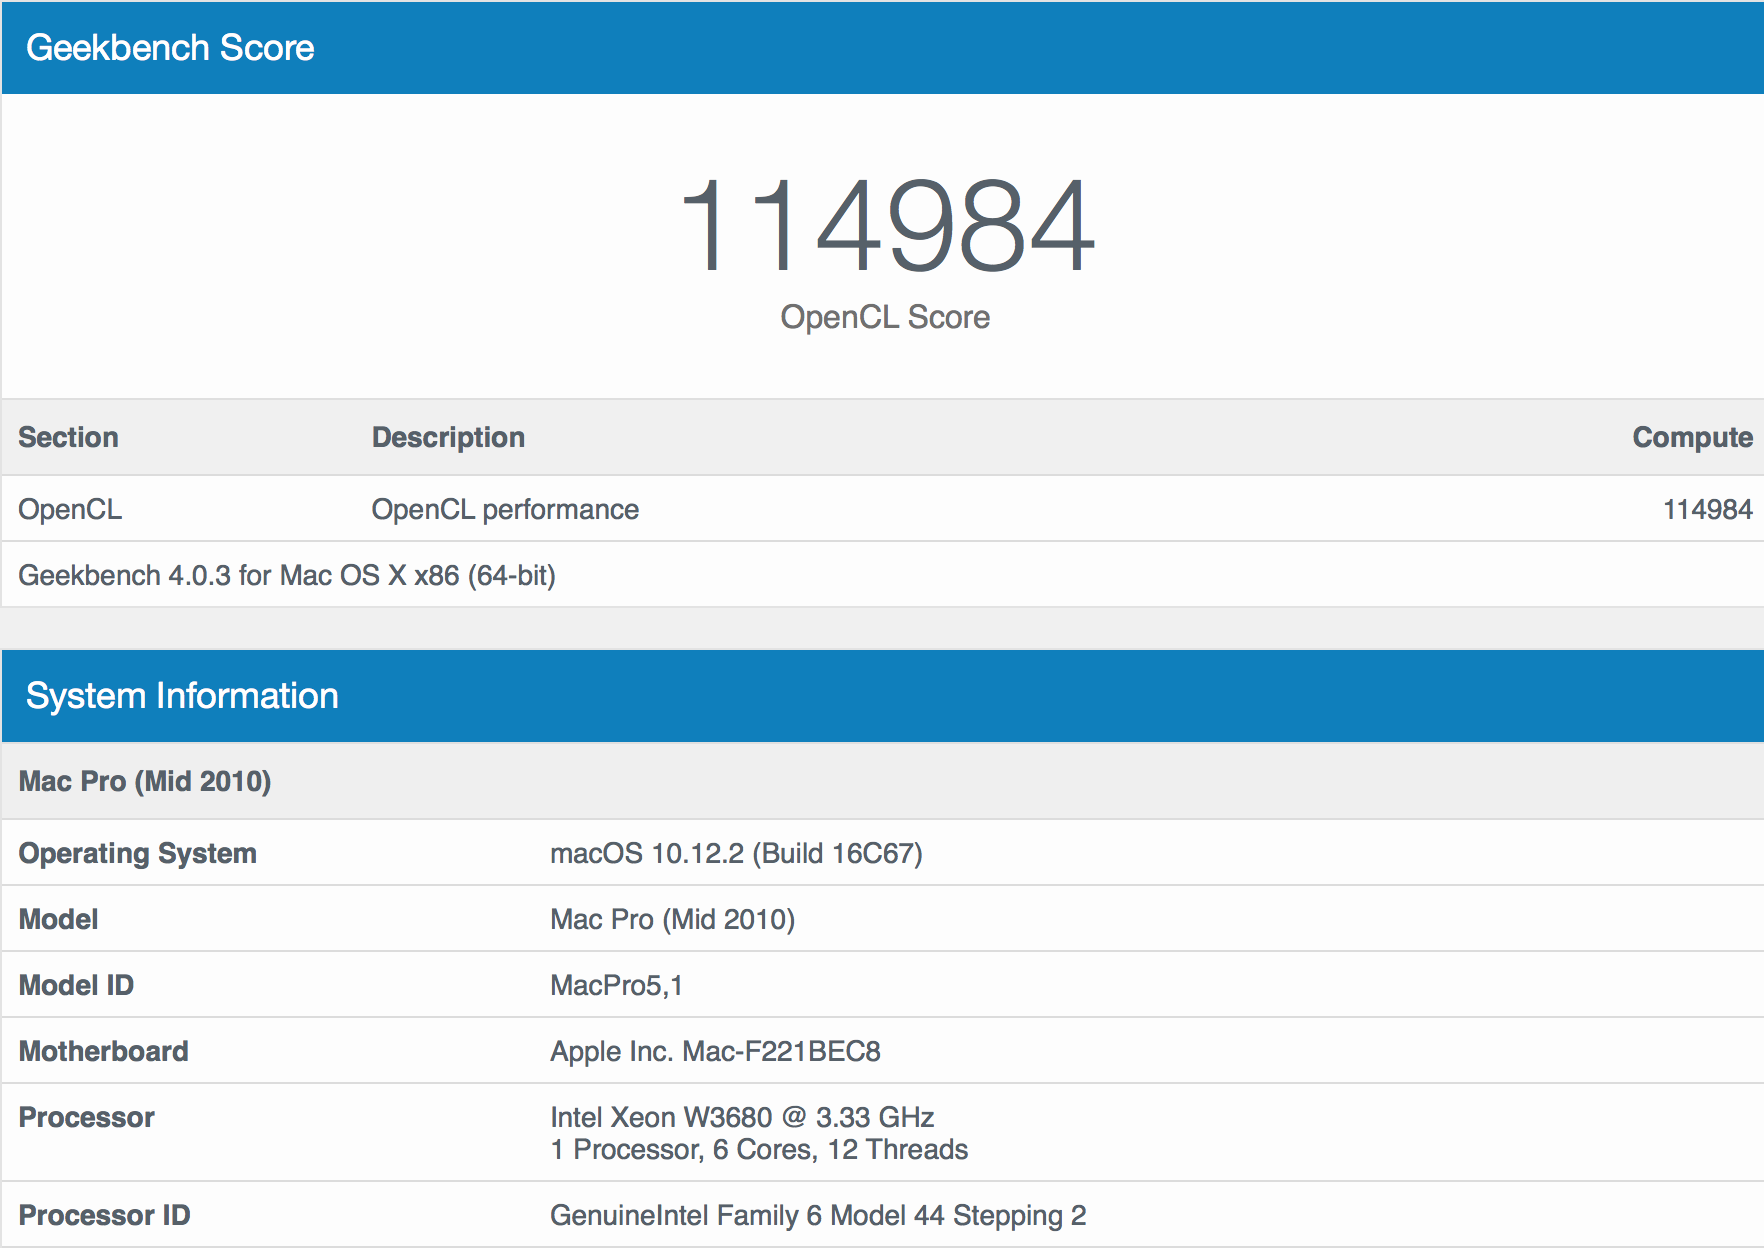This screenshot has height=1248, width=1764.
Task: Click the System Information header
Action: 182,696
